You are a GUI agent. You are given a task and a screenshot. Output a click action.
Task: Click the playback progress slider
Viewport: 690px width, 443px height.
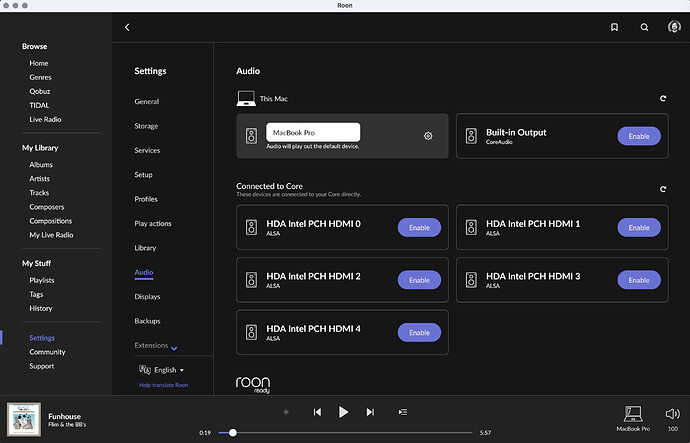tap(345, 432)
